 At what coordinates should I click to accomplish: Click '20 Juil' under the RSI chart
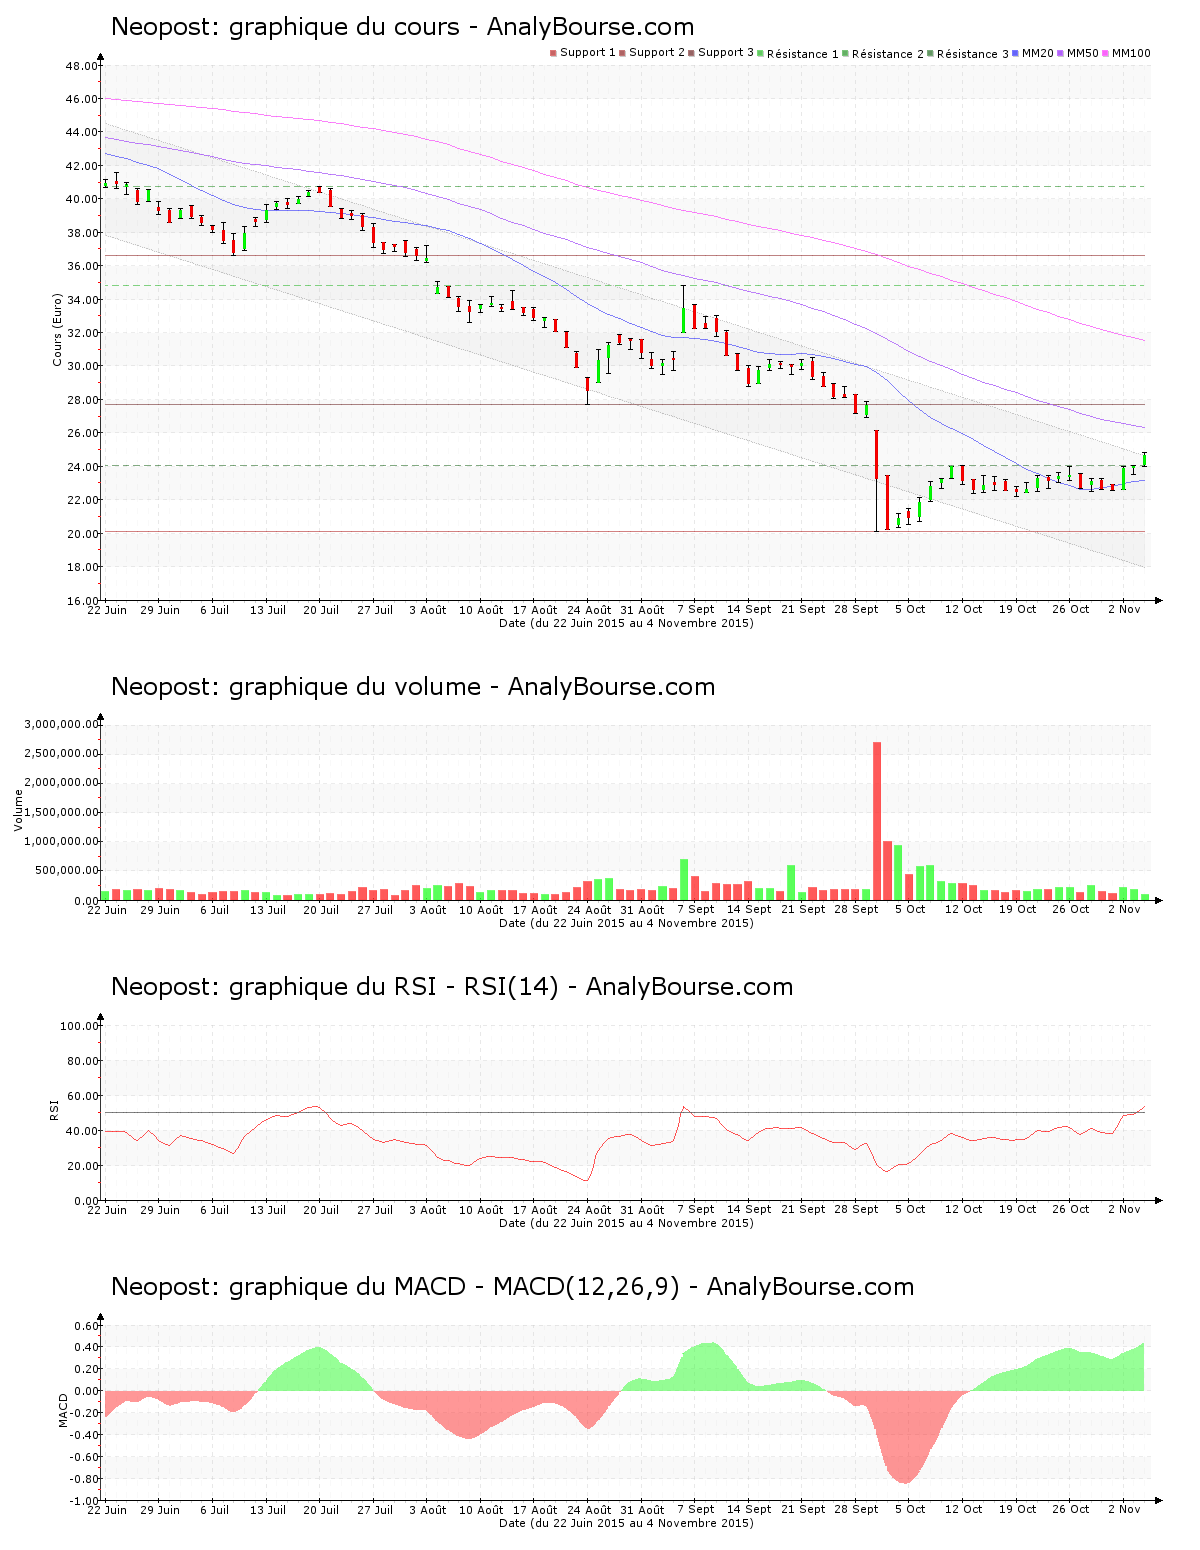(x=321, y=1209)
